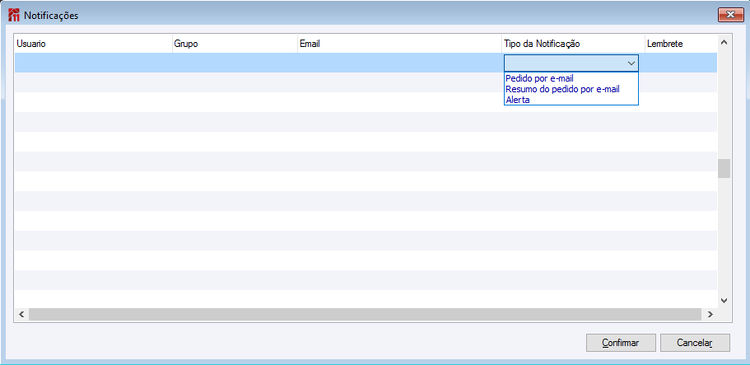Click the Grupo column header
Image resolution: width=750 pixels, height=365 pixels.
[235, 44]
